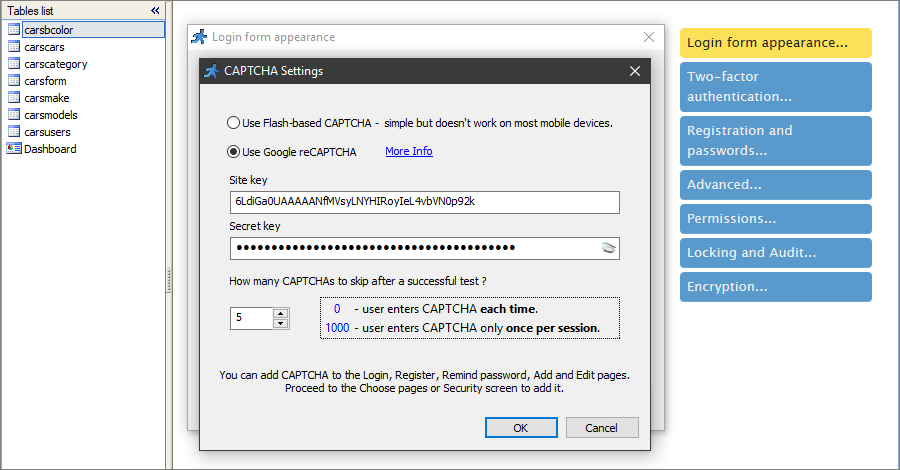Open Two-factor authentication settings
Image resolution: width=900 pixels, height=470 pixels.
(775, 87)
